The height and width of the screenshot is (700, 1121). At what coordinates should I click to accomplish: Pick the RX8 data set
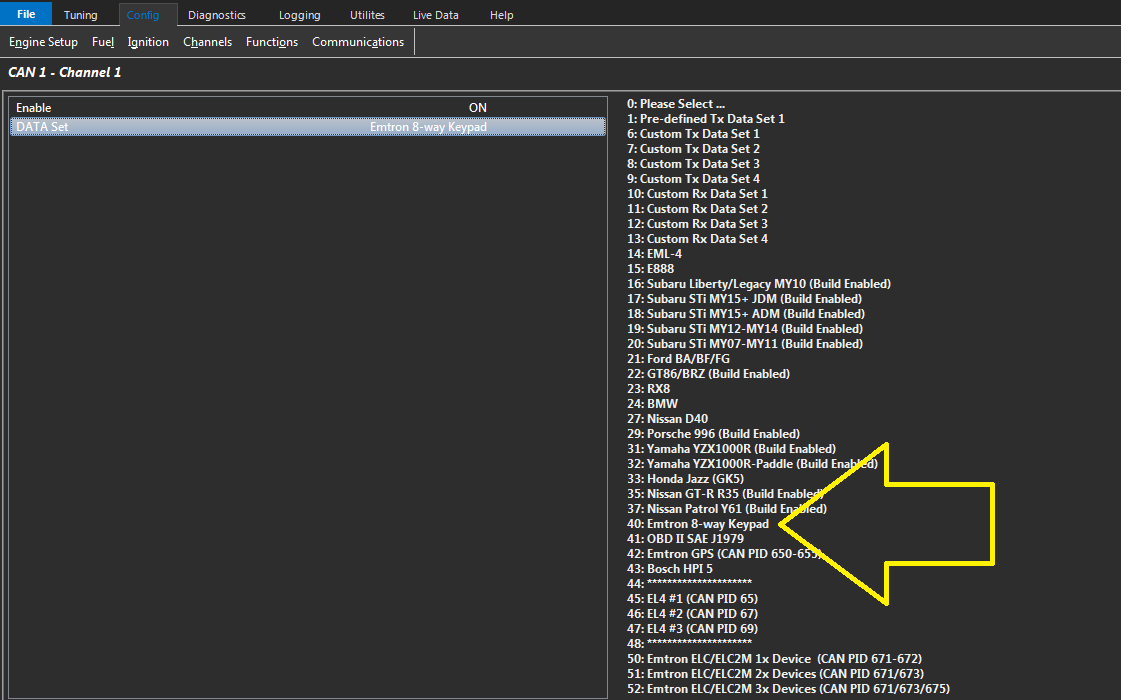point(648,389)
